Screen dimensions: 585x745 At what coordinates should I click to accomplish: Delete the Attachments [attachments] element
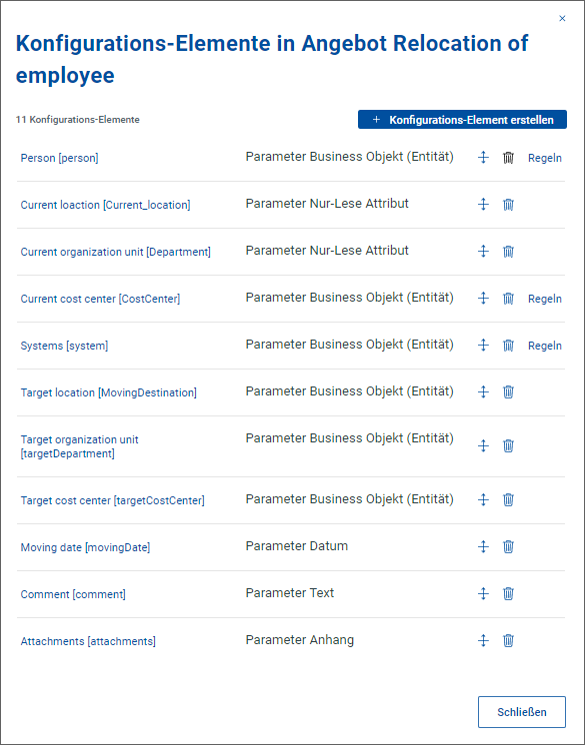[508, 640]
